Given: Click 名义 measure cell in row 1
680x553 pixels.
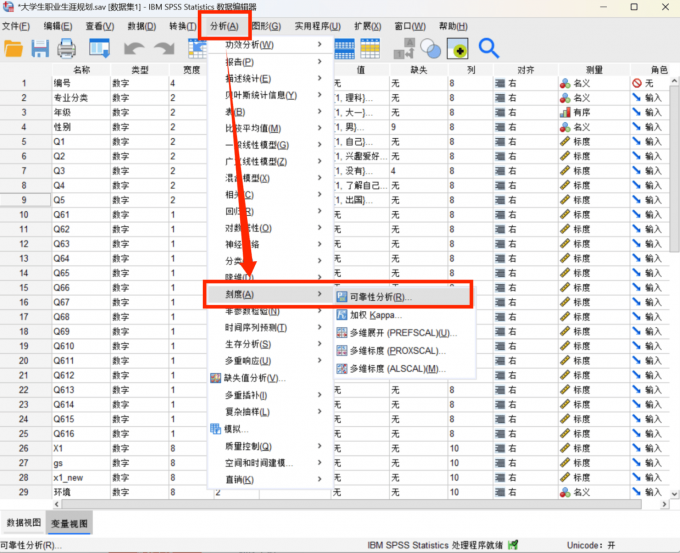Looking at the screenshot, I should coord(594,83).
